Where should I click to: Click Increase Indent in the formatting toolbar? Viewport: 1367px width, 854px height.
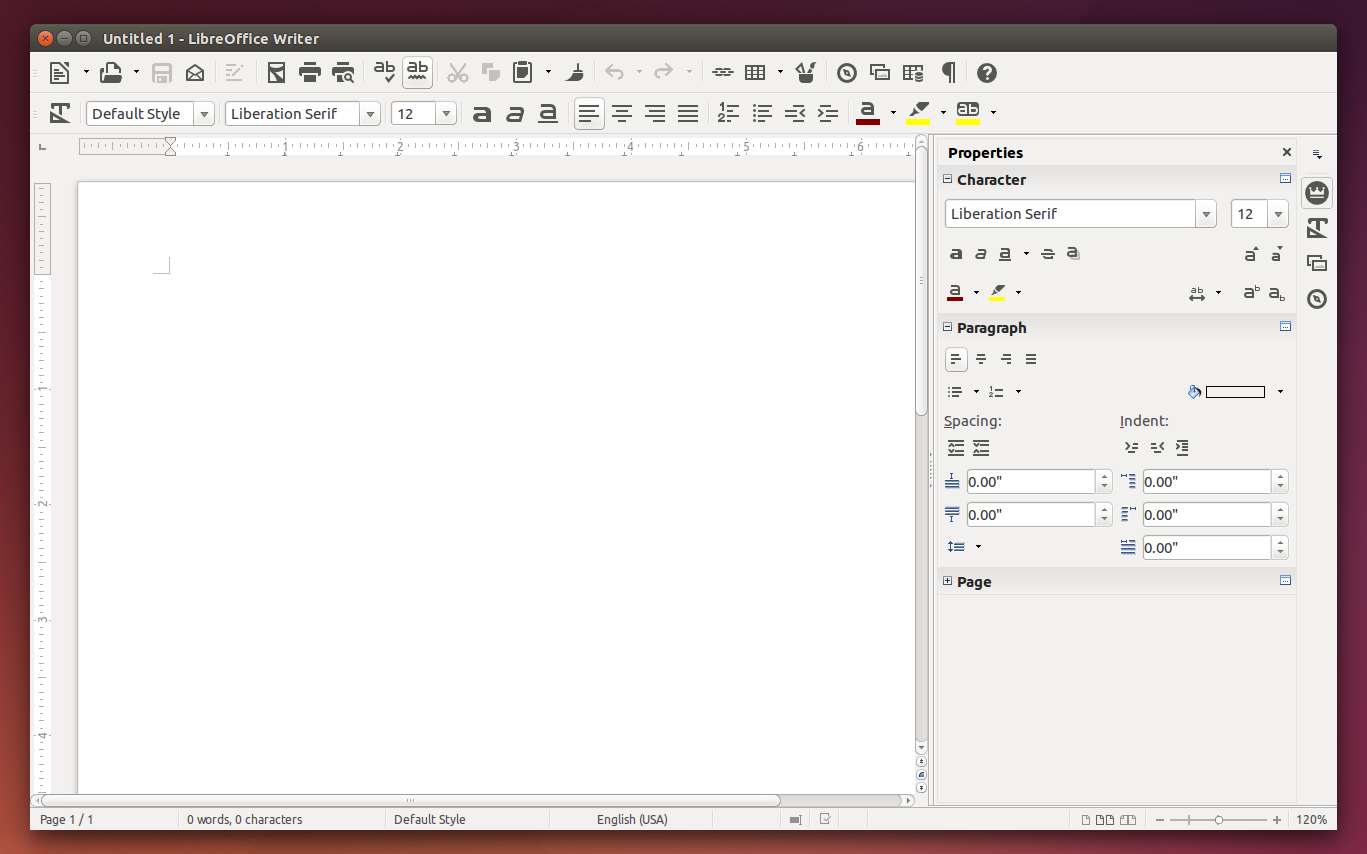click(828, 113)
